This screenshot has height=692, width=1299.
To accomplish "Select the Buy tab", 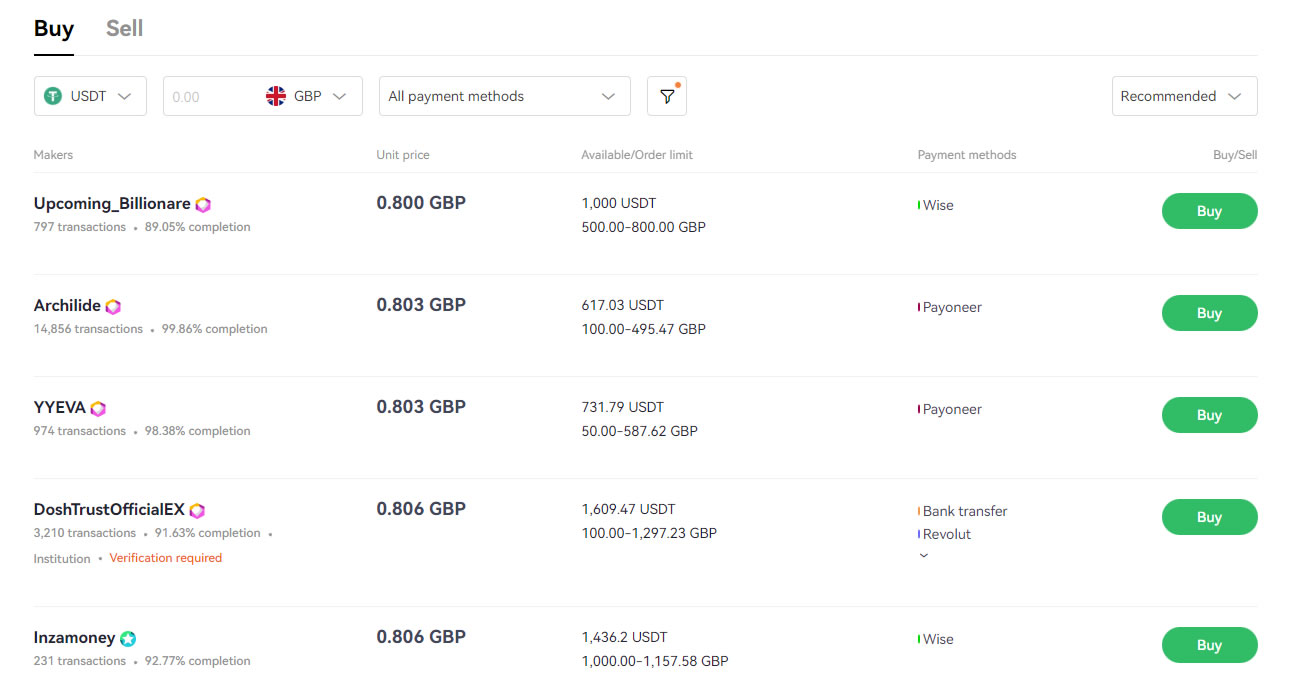I will tap(53, 28).
